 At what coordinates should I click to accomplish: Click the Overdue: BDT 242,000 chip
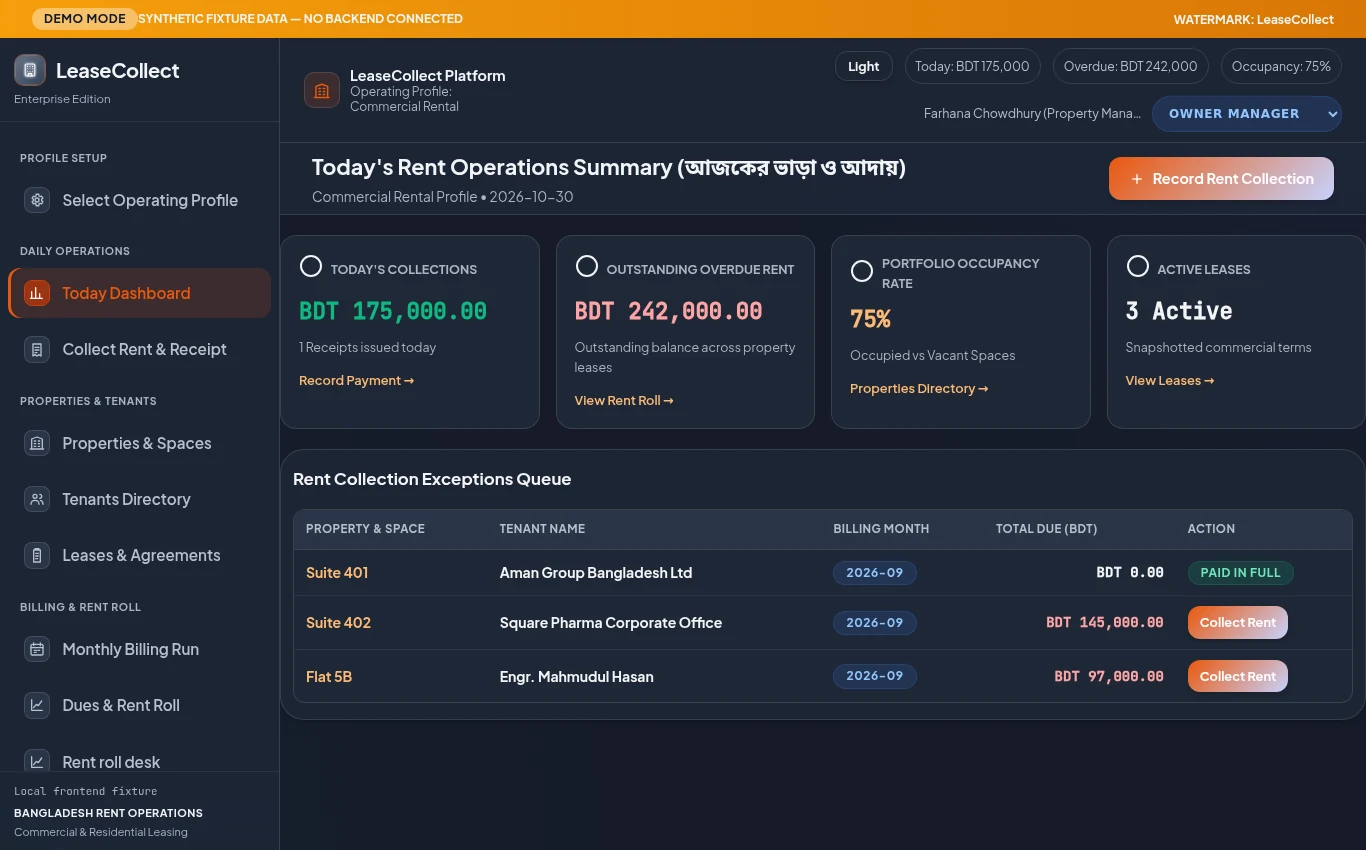1130,66
